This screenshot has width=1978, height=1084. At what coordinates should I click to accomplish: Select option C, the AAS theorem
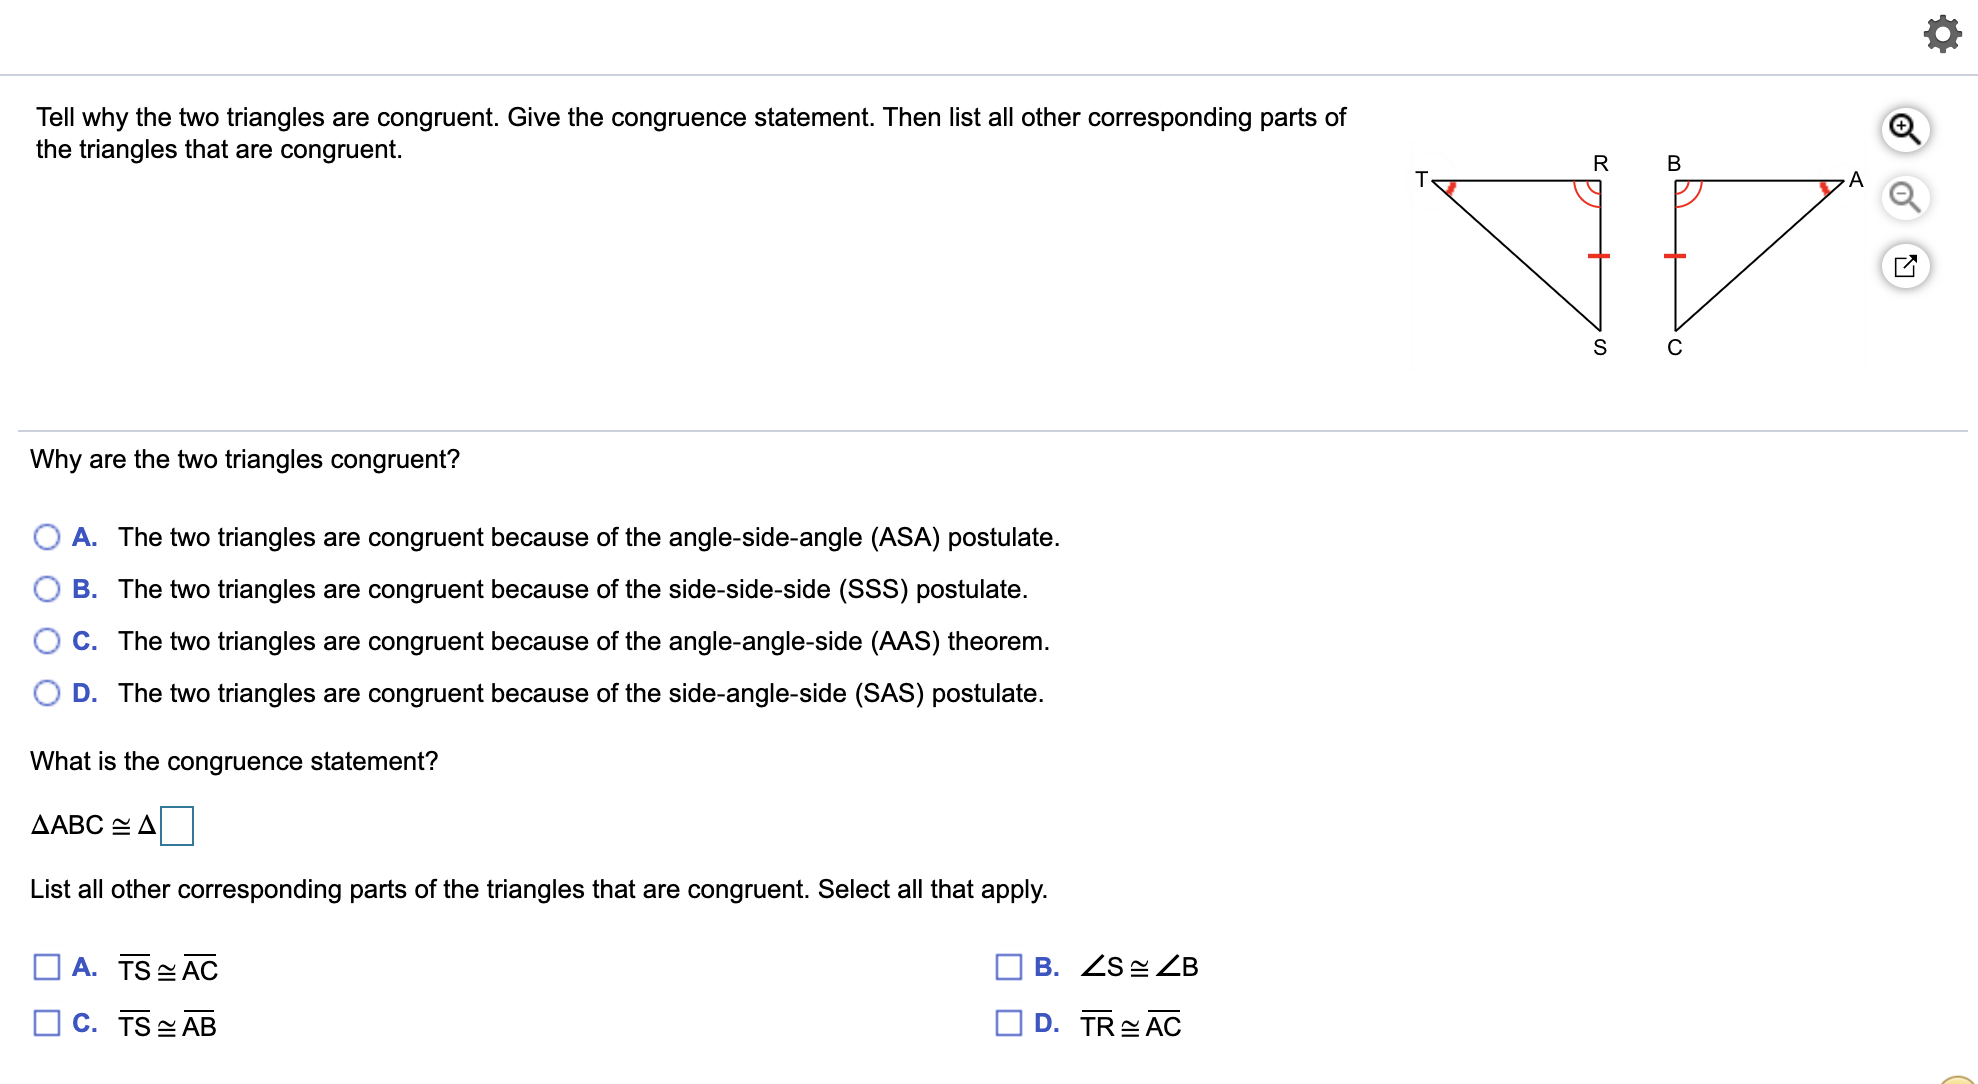point(46,641)
